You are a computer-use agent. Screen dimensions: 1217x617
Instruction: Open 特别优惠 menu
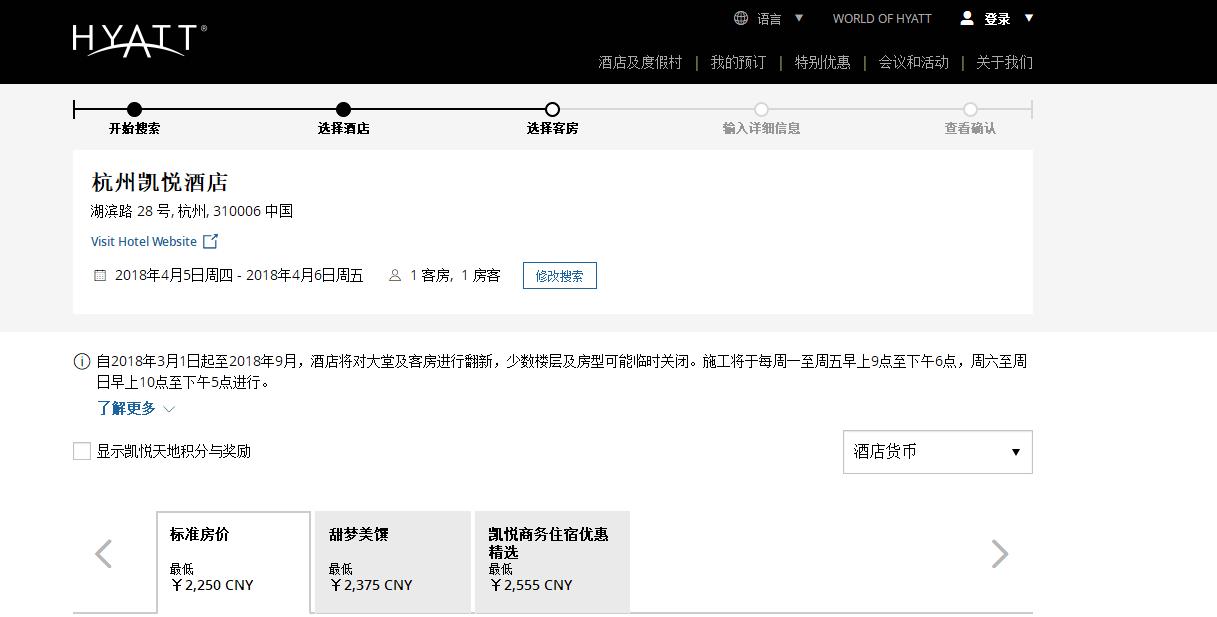click(822, 62)
